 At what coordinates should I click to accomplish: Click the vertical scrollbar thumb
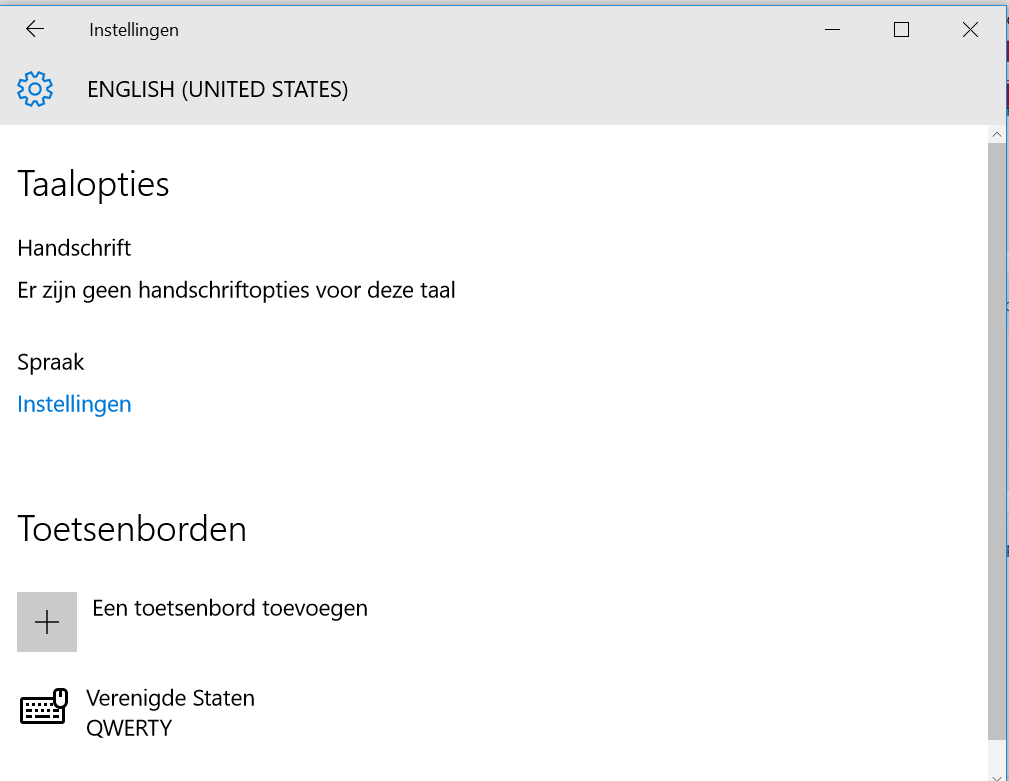tap(995, 440)
